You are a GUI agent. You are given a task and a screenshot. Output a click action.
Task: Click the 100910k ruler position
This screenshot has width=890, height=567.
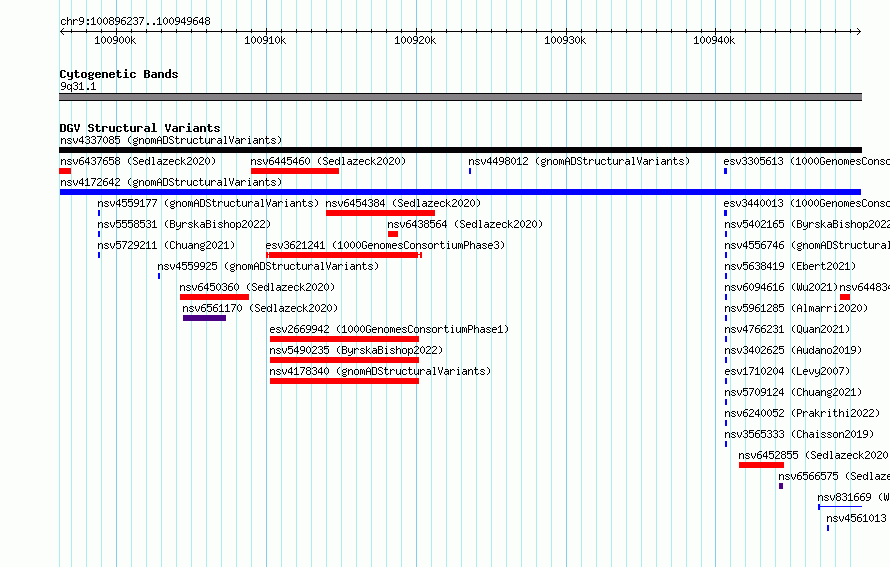265,40
